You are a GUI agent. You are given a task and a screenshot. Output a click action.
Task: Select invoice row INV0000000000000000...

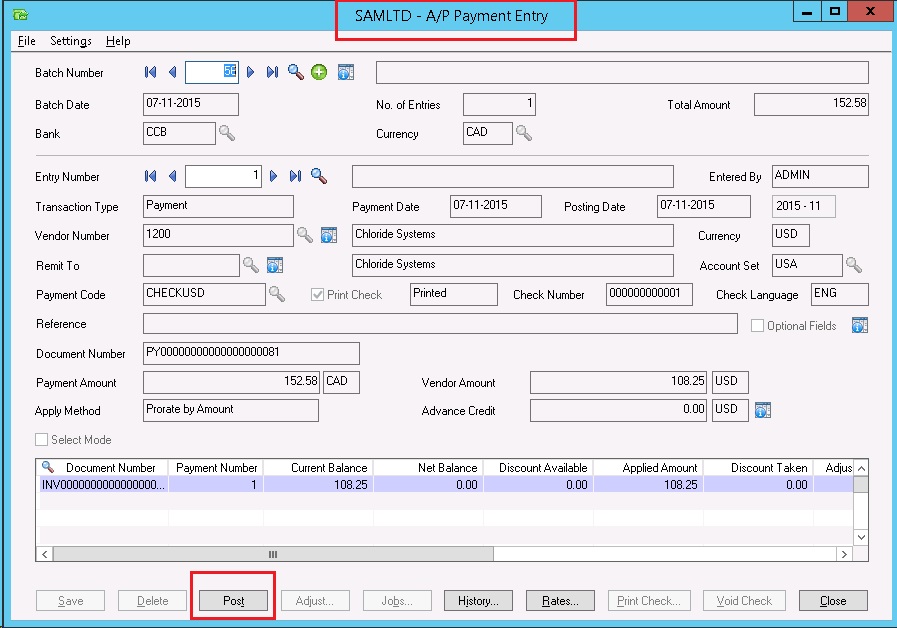[444, 484]
